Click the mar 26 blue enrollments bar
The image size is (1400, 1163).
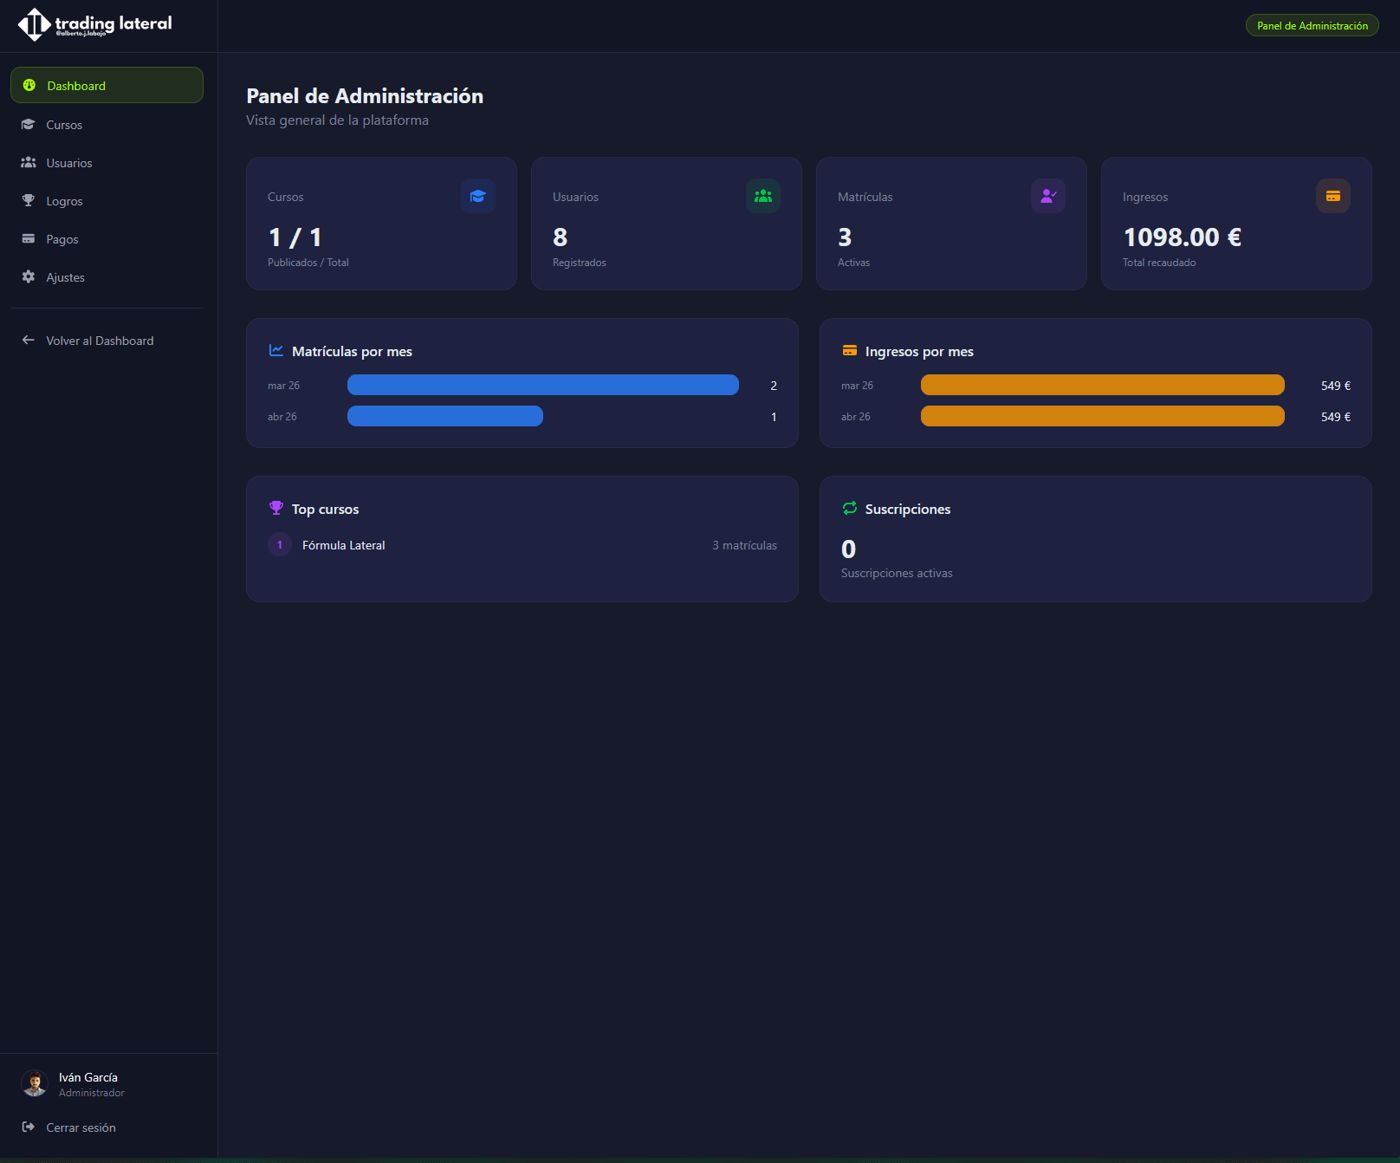click(x=543, y=385)
